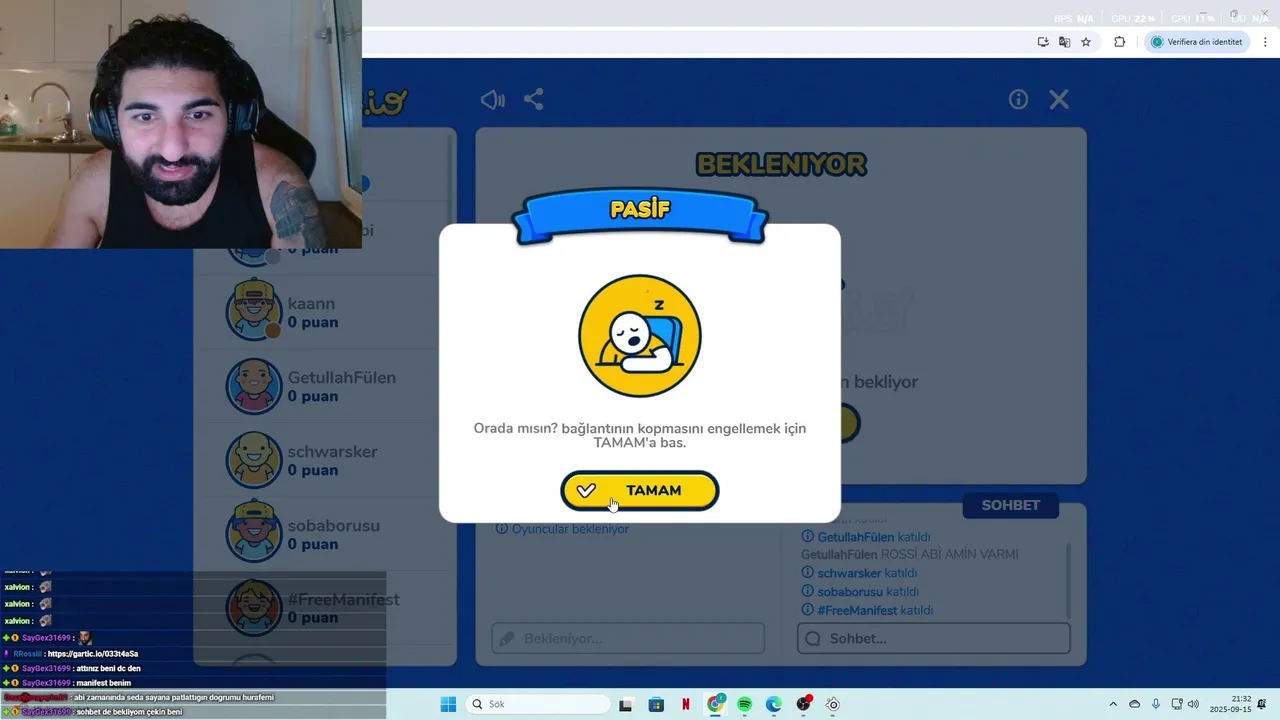Viewport: 1280px width, 720px height.
Task: Select the kaann player avatar
Action: [254, 311]
